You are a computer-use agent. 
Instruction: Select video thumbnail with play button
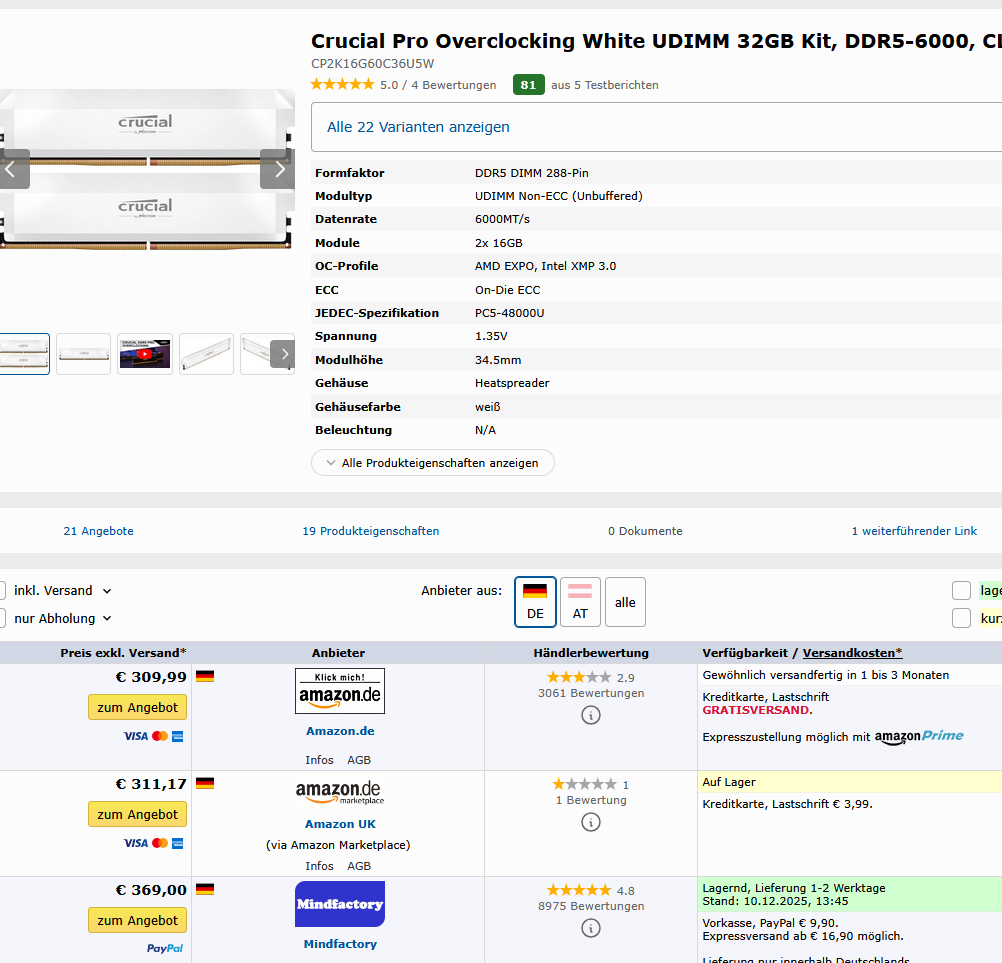click(145, 354)
